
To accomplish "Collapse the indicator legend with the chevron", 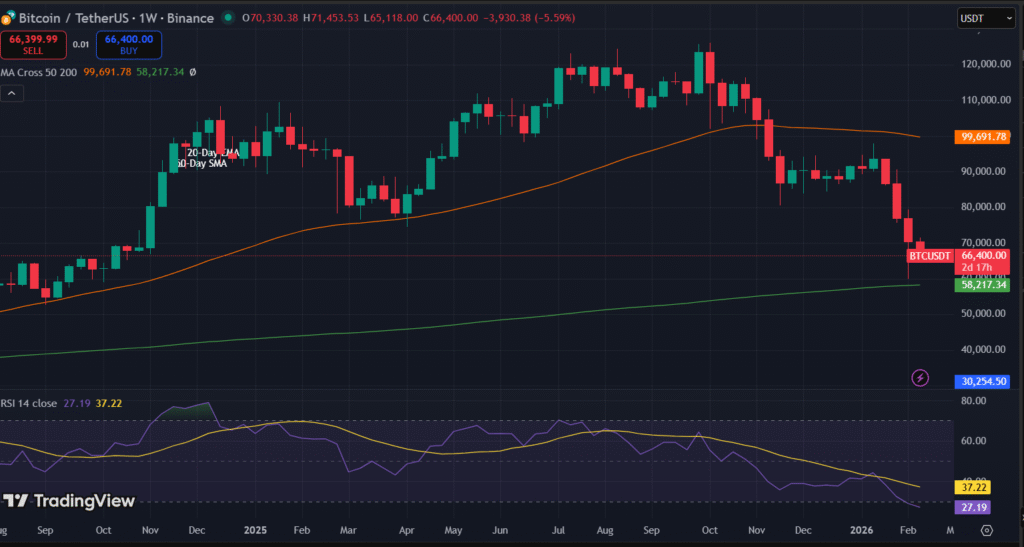I will tap(12, 94).
